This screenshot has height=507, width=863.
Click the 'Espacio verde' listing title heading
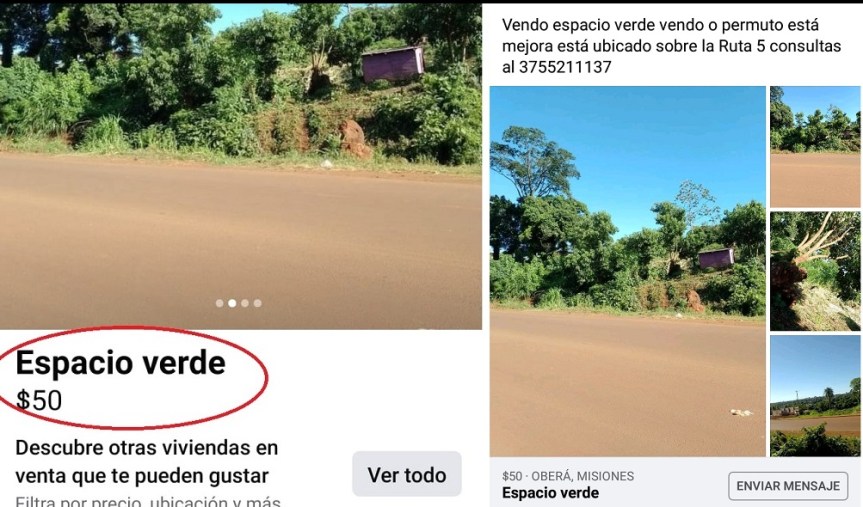[121, 363]
